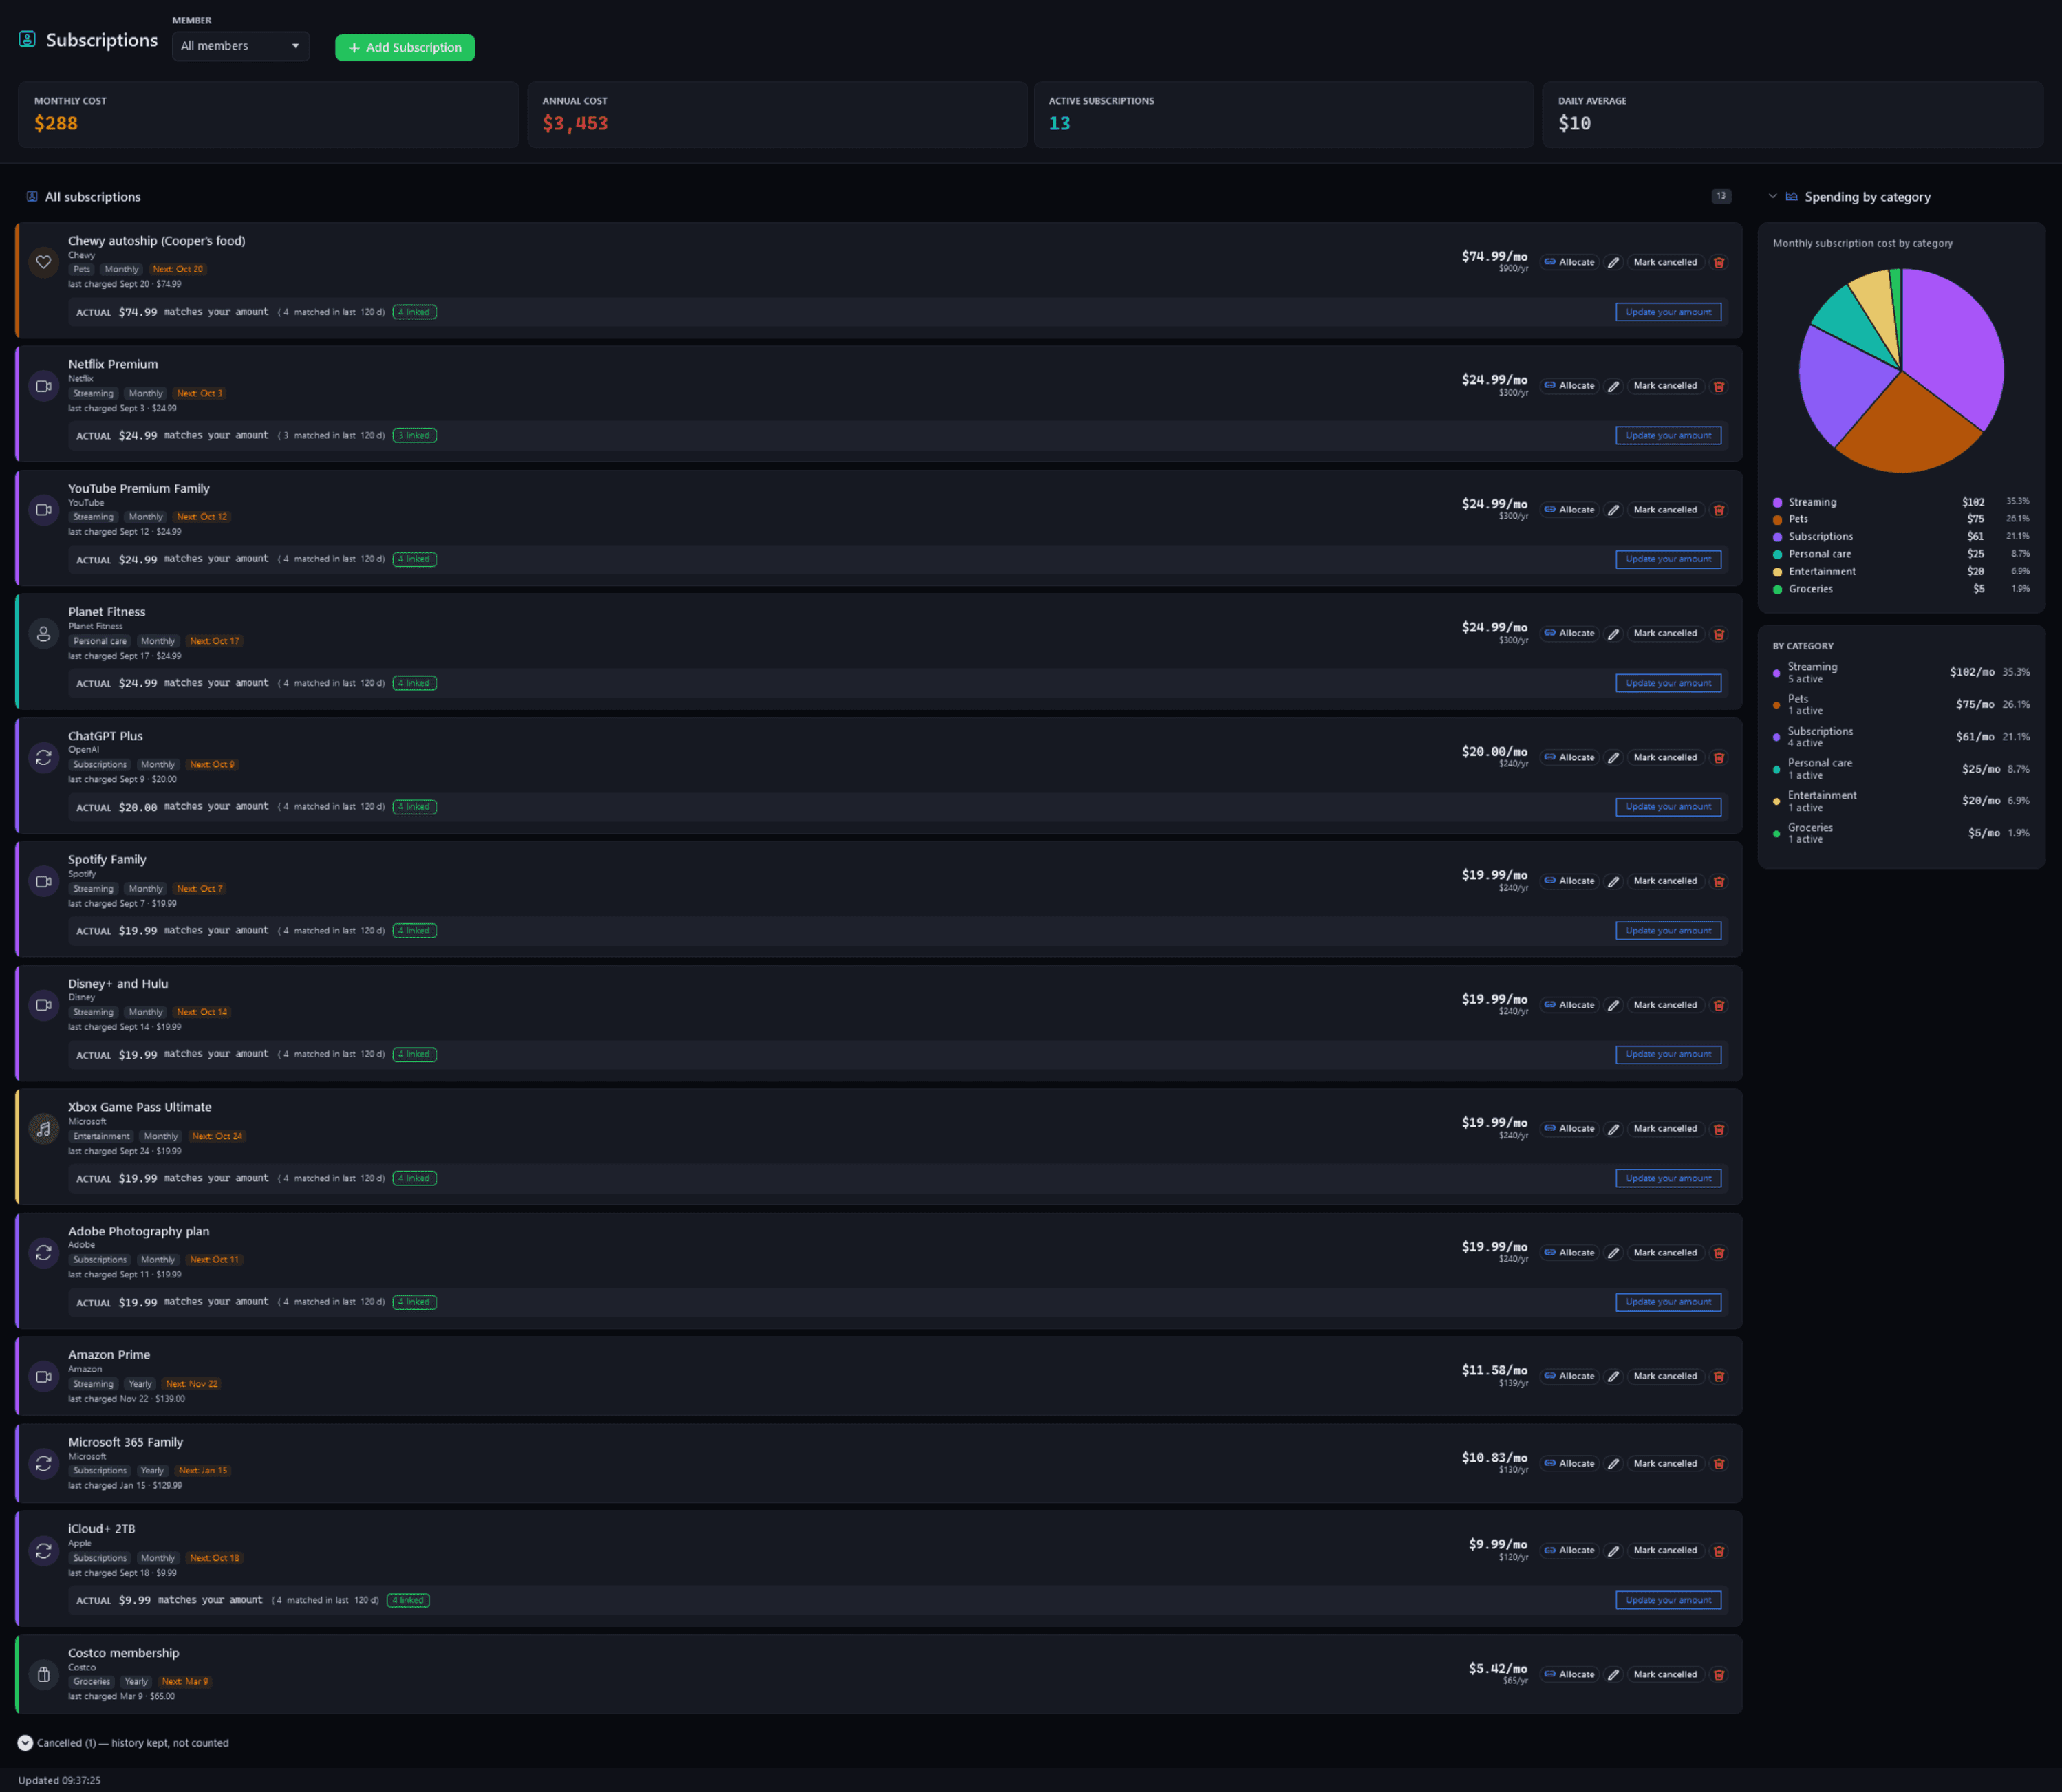Click the music icon beside Xbox Game Pass
The image size is (2062, 1792).
pyautogui.click(x=43, y=1129)
